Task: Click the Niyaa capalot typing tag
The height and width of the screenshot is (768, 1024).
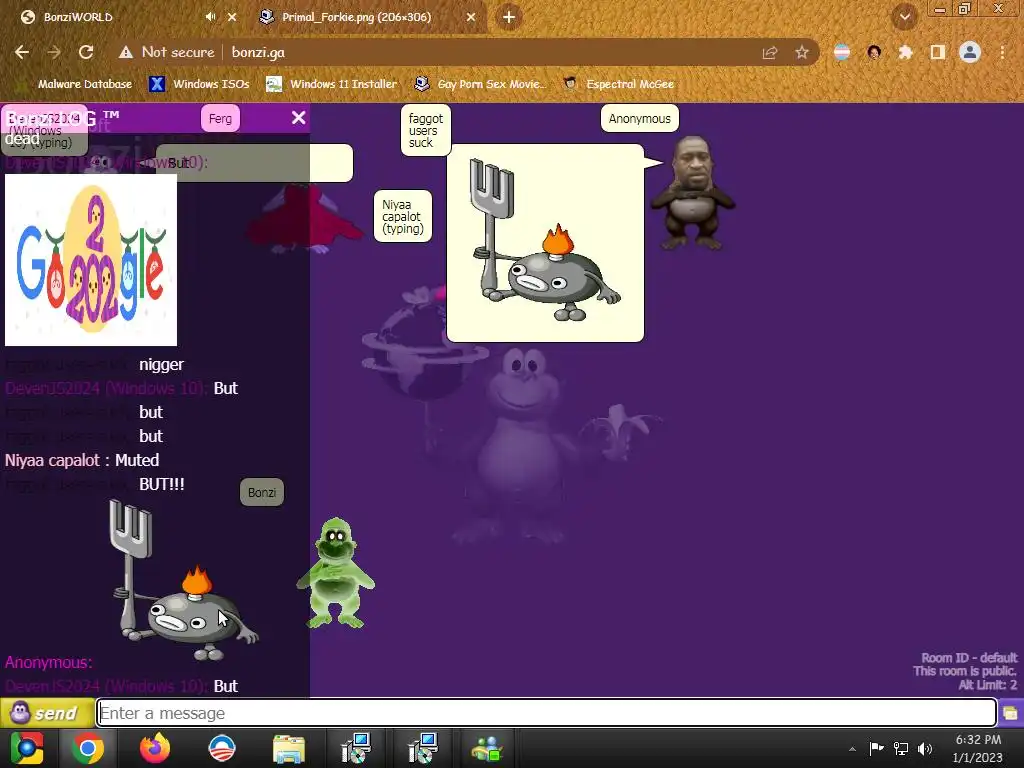Action: point(403,216)
